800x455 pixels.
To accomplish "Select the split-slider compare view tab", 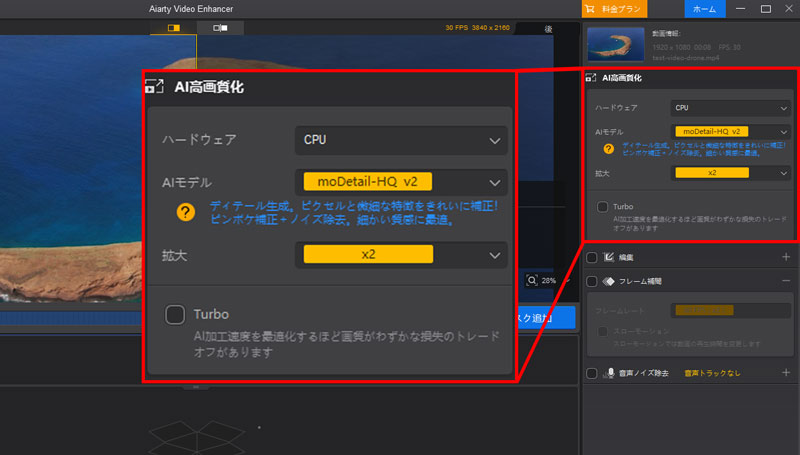I will point(173,28).
